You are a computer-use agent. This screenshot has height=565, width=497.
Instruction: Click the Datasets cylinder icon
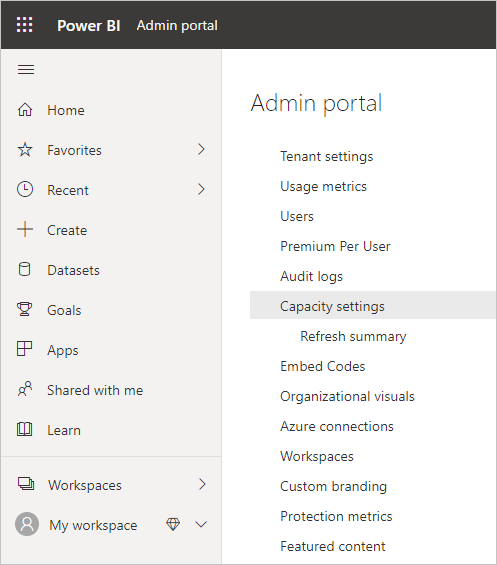[x=25, y=270]
